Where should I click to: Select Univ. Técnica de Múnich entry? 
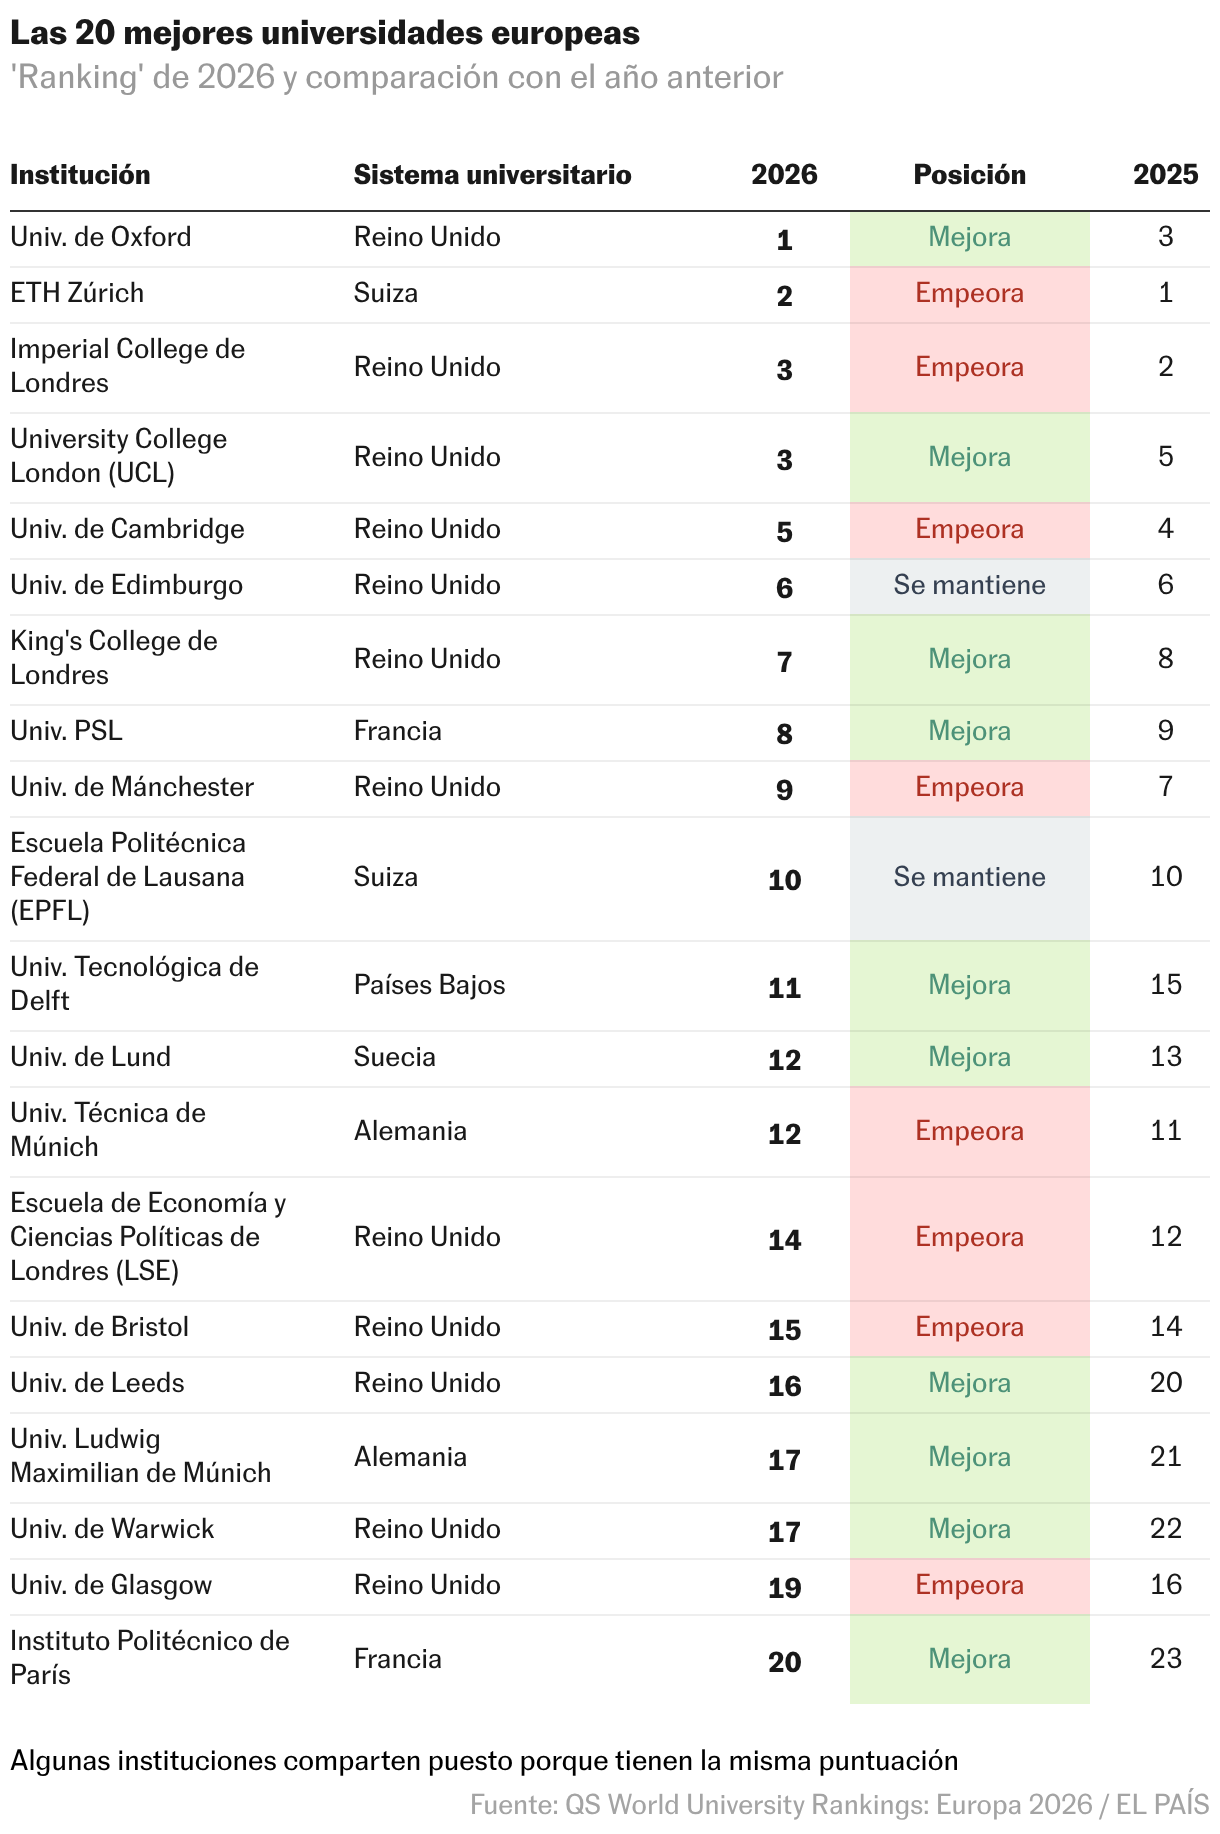pos(108,1130)
